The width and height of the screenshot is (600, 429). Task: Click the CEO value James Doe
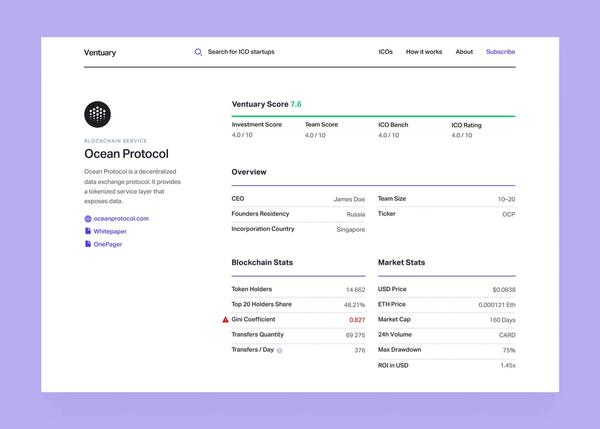tap(349, 199)
